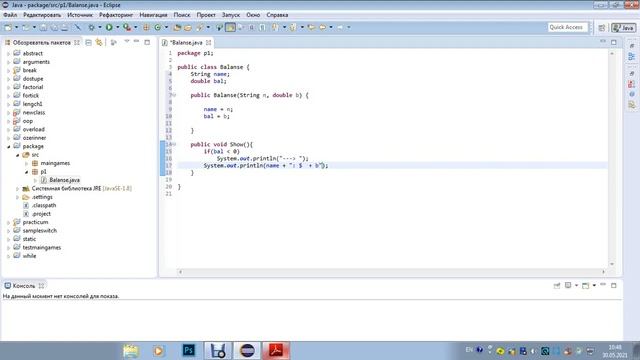Open the Редактировать menu
The height and width of the screenshot is (360, 640).
tap(42, 15)
